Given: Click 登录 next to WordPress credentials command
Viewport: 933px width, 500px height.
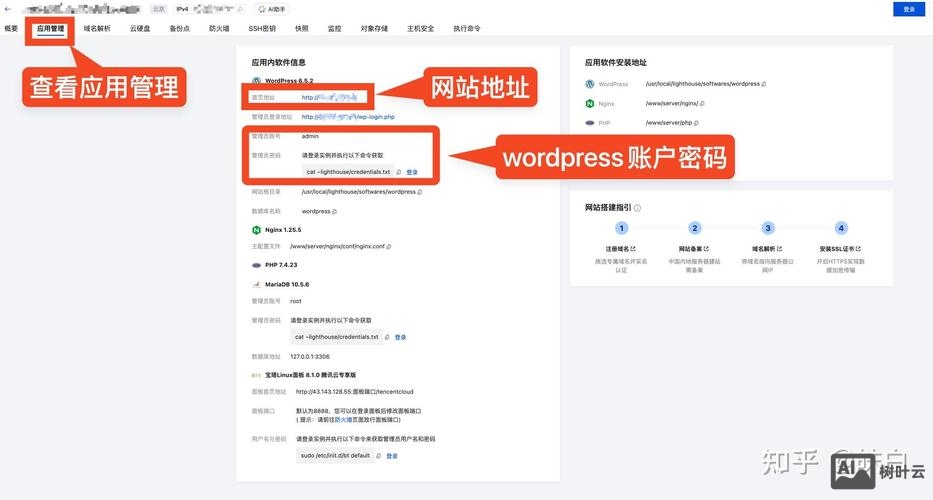Looking at the screenshot, I should tap(412, 172).
